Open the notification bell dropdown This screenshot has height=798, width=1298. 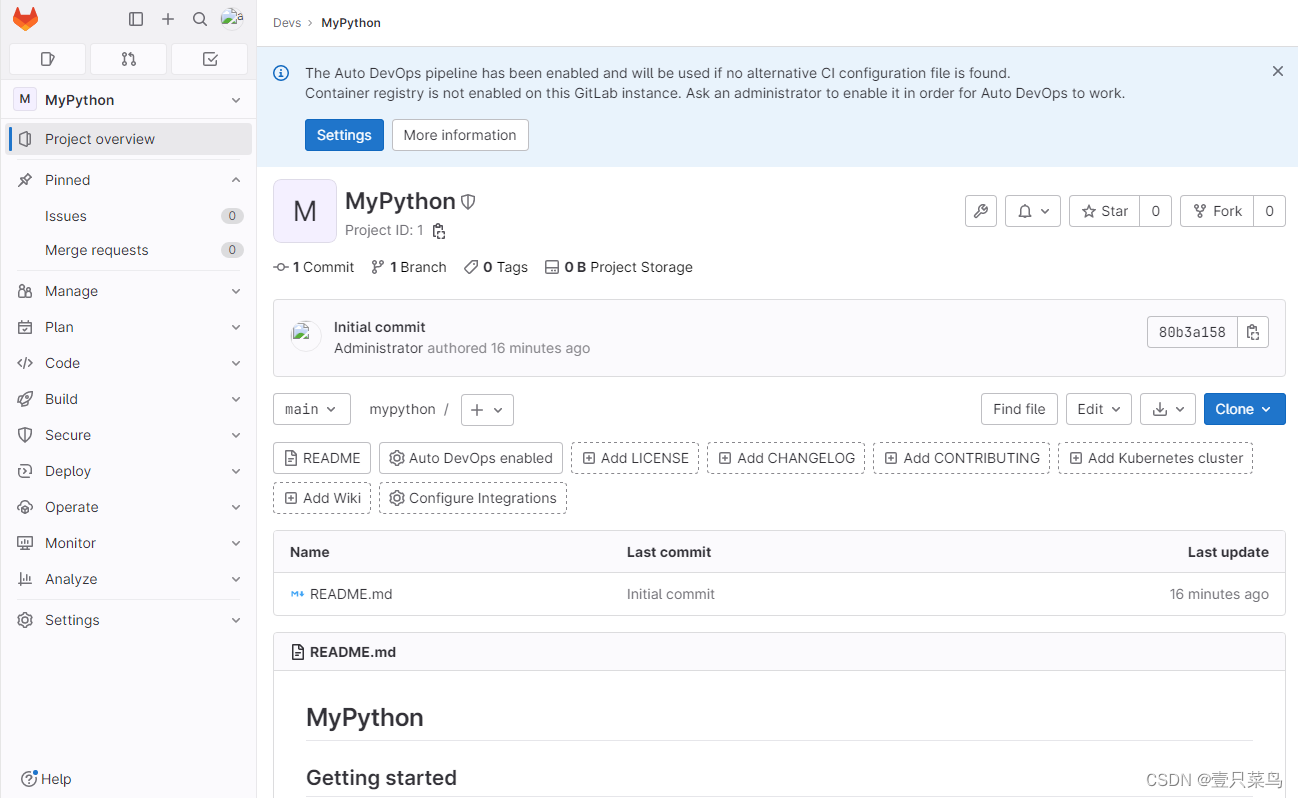coord(1033,211)
